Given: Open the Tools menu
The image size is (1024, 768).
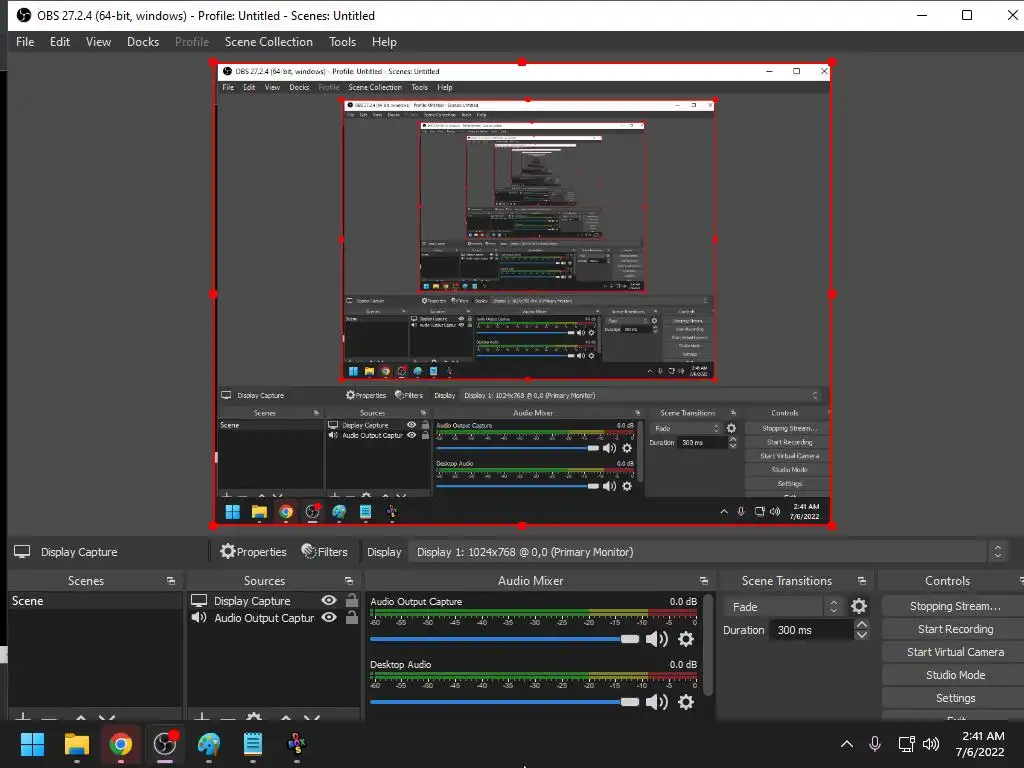Looking at the screenshot, I should point(342,42).
